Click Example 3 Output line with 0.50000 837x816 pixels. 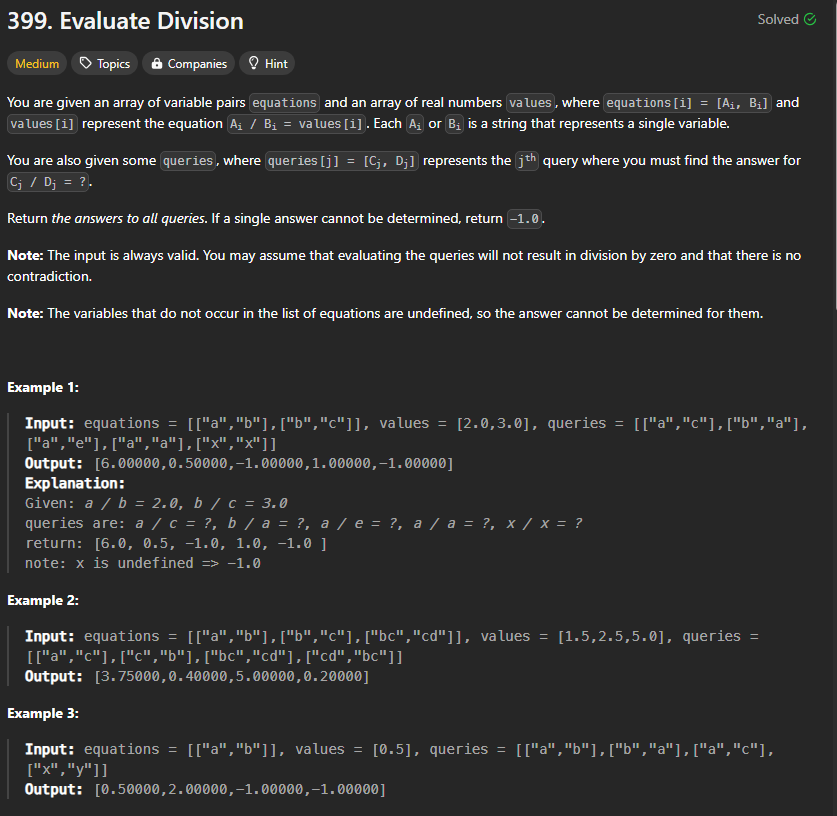click(x=206, y=789)
